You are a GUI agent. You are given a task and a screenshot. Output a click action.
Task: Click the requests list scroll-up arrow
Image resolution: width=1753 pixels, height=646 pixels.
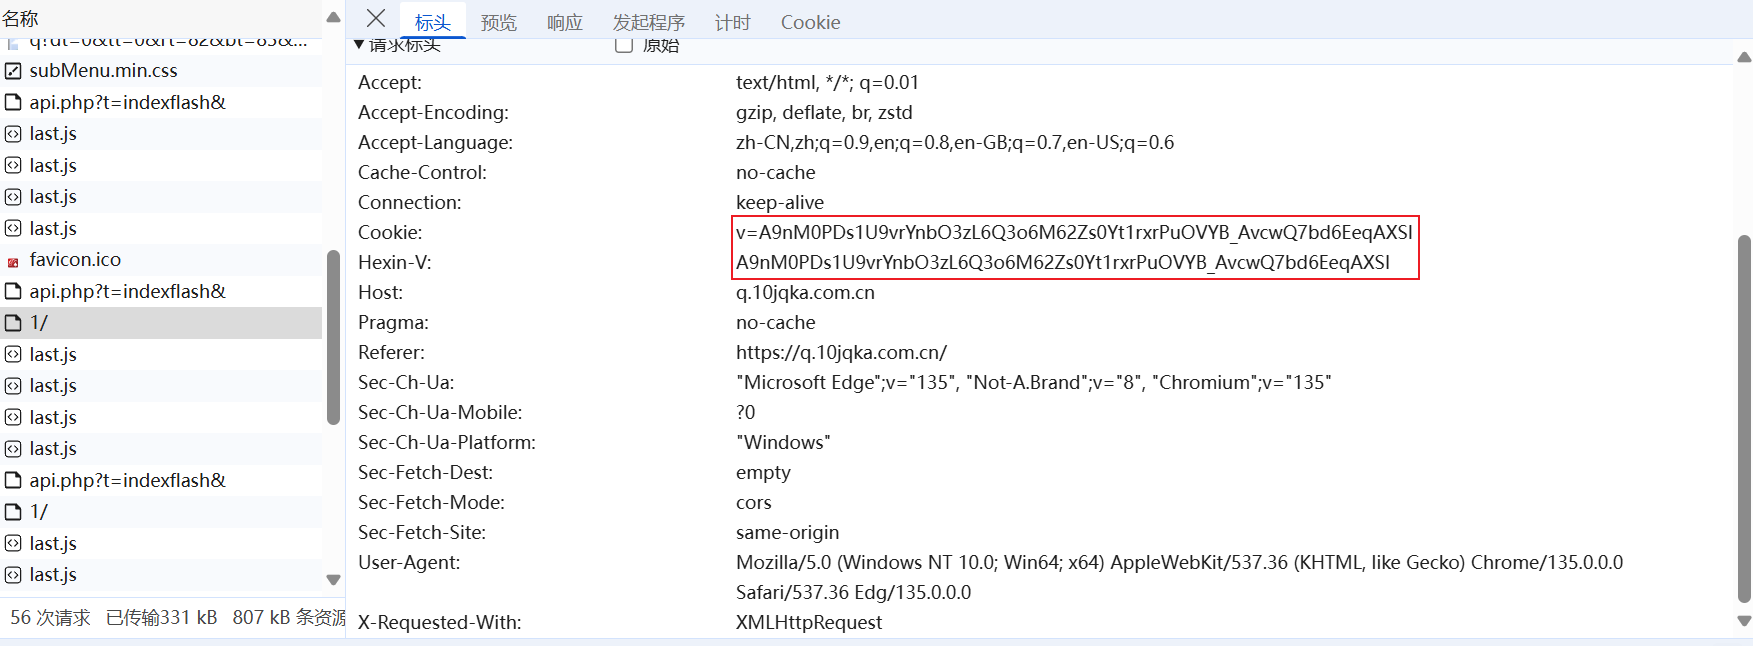coord(334,18)
